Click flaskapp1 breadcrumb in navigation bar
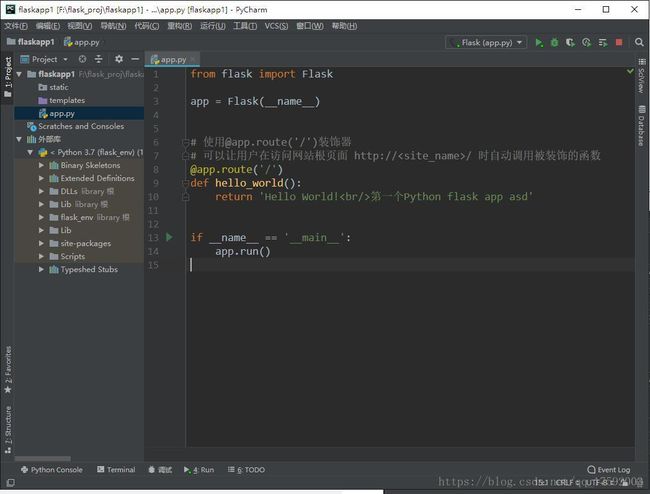Image resolution: width=650 pixels, height=494 pixels. point(31,42)
